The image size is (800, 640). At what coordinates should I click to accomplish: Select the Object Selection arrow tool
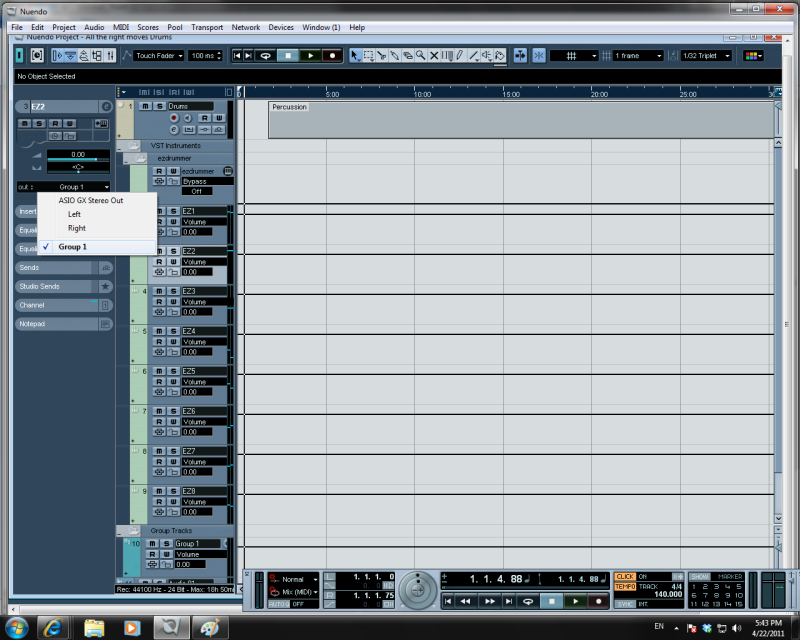pos(355,56)
